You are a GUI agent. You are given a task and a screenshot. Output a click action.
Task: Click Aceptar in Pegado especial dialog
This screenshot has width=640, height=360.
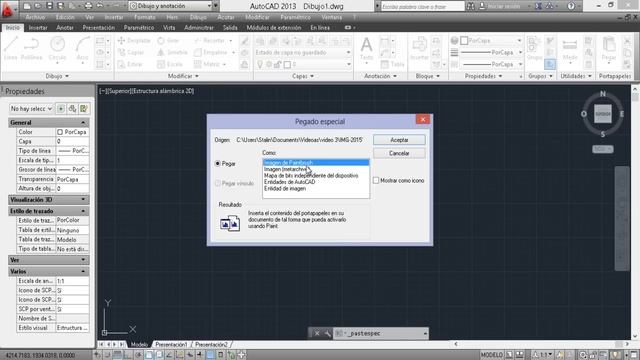399,140
